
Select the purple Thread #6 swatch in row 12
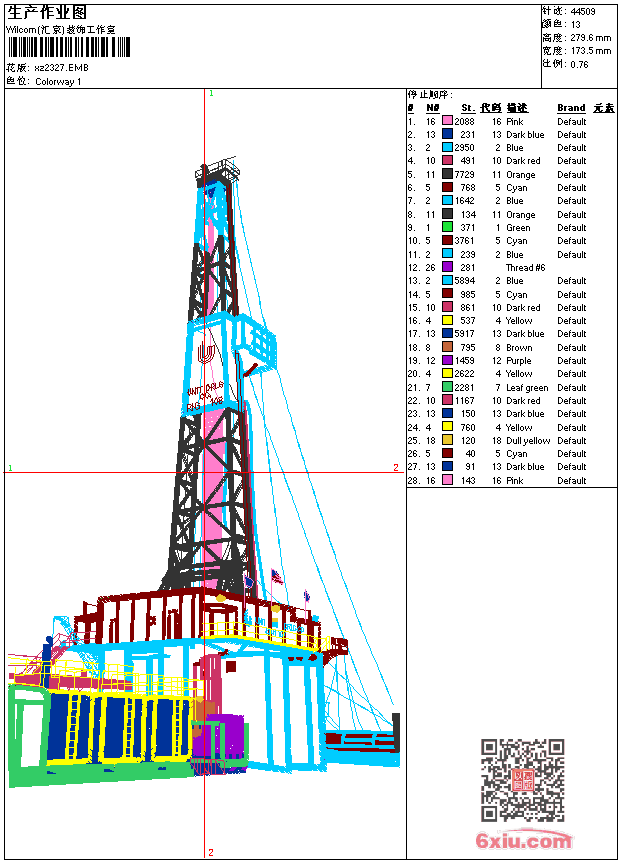pyautogui.click(x=447, y=268)
